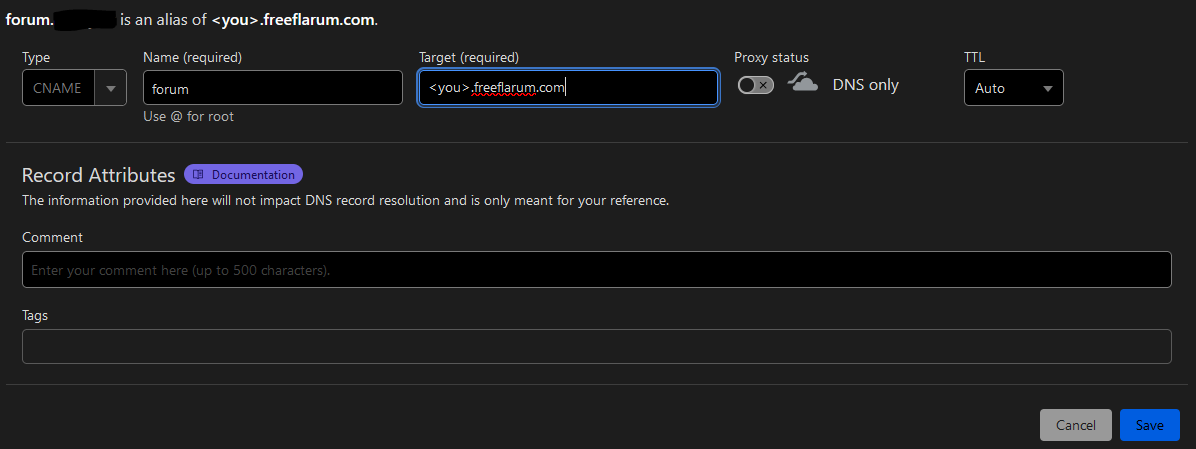The width and height of the screenshot is (1196, 449).
Task: Select the CNAME record type field
Action: pos(58,88)
